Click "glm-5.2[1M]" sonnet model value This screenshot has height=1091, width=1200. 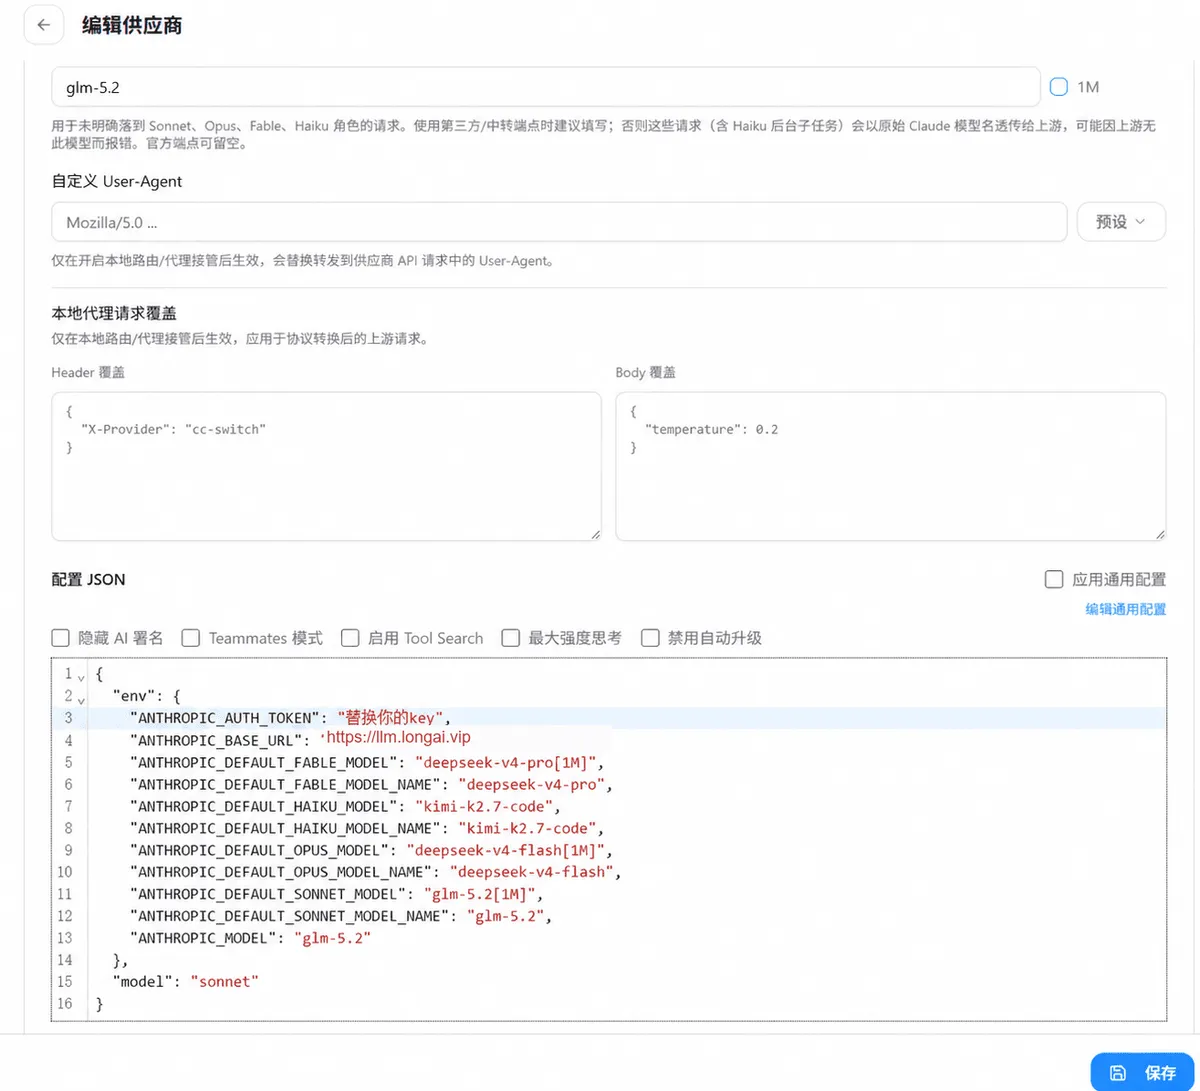pyautogui.click(x=481, y=893)
